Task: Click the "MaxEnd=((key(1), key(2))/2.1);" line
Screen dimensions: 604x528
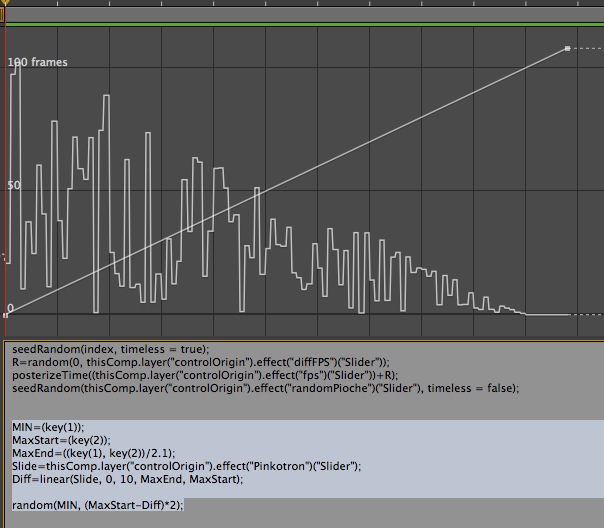Action: [94, 453]
